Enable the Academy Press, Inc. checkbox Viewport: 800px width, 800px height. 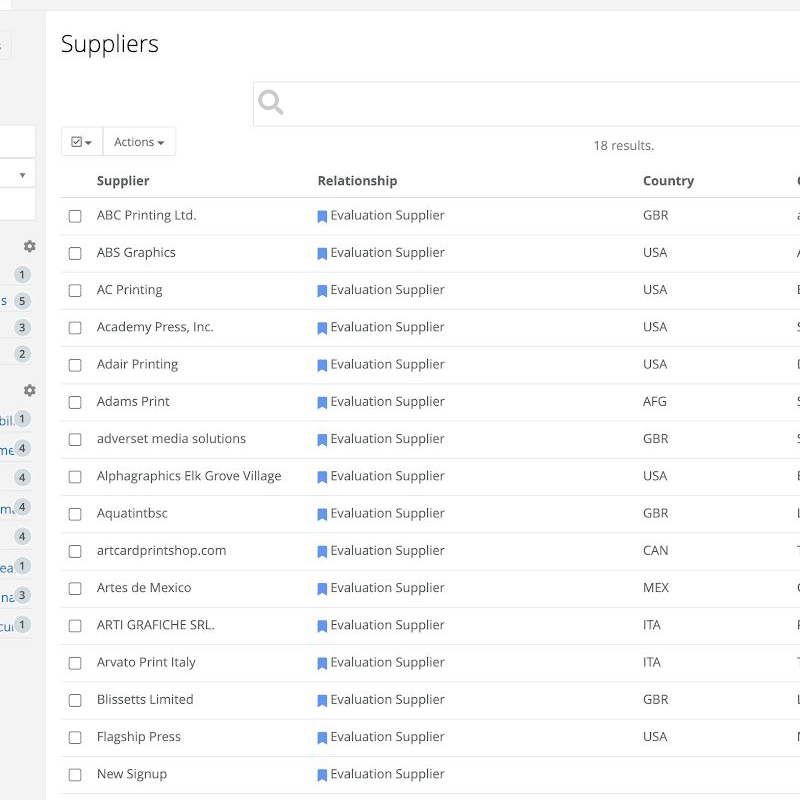tap(75, 328)
